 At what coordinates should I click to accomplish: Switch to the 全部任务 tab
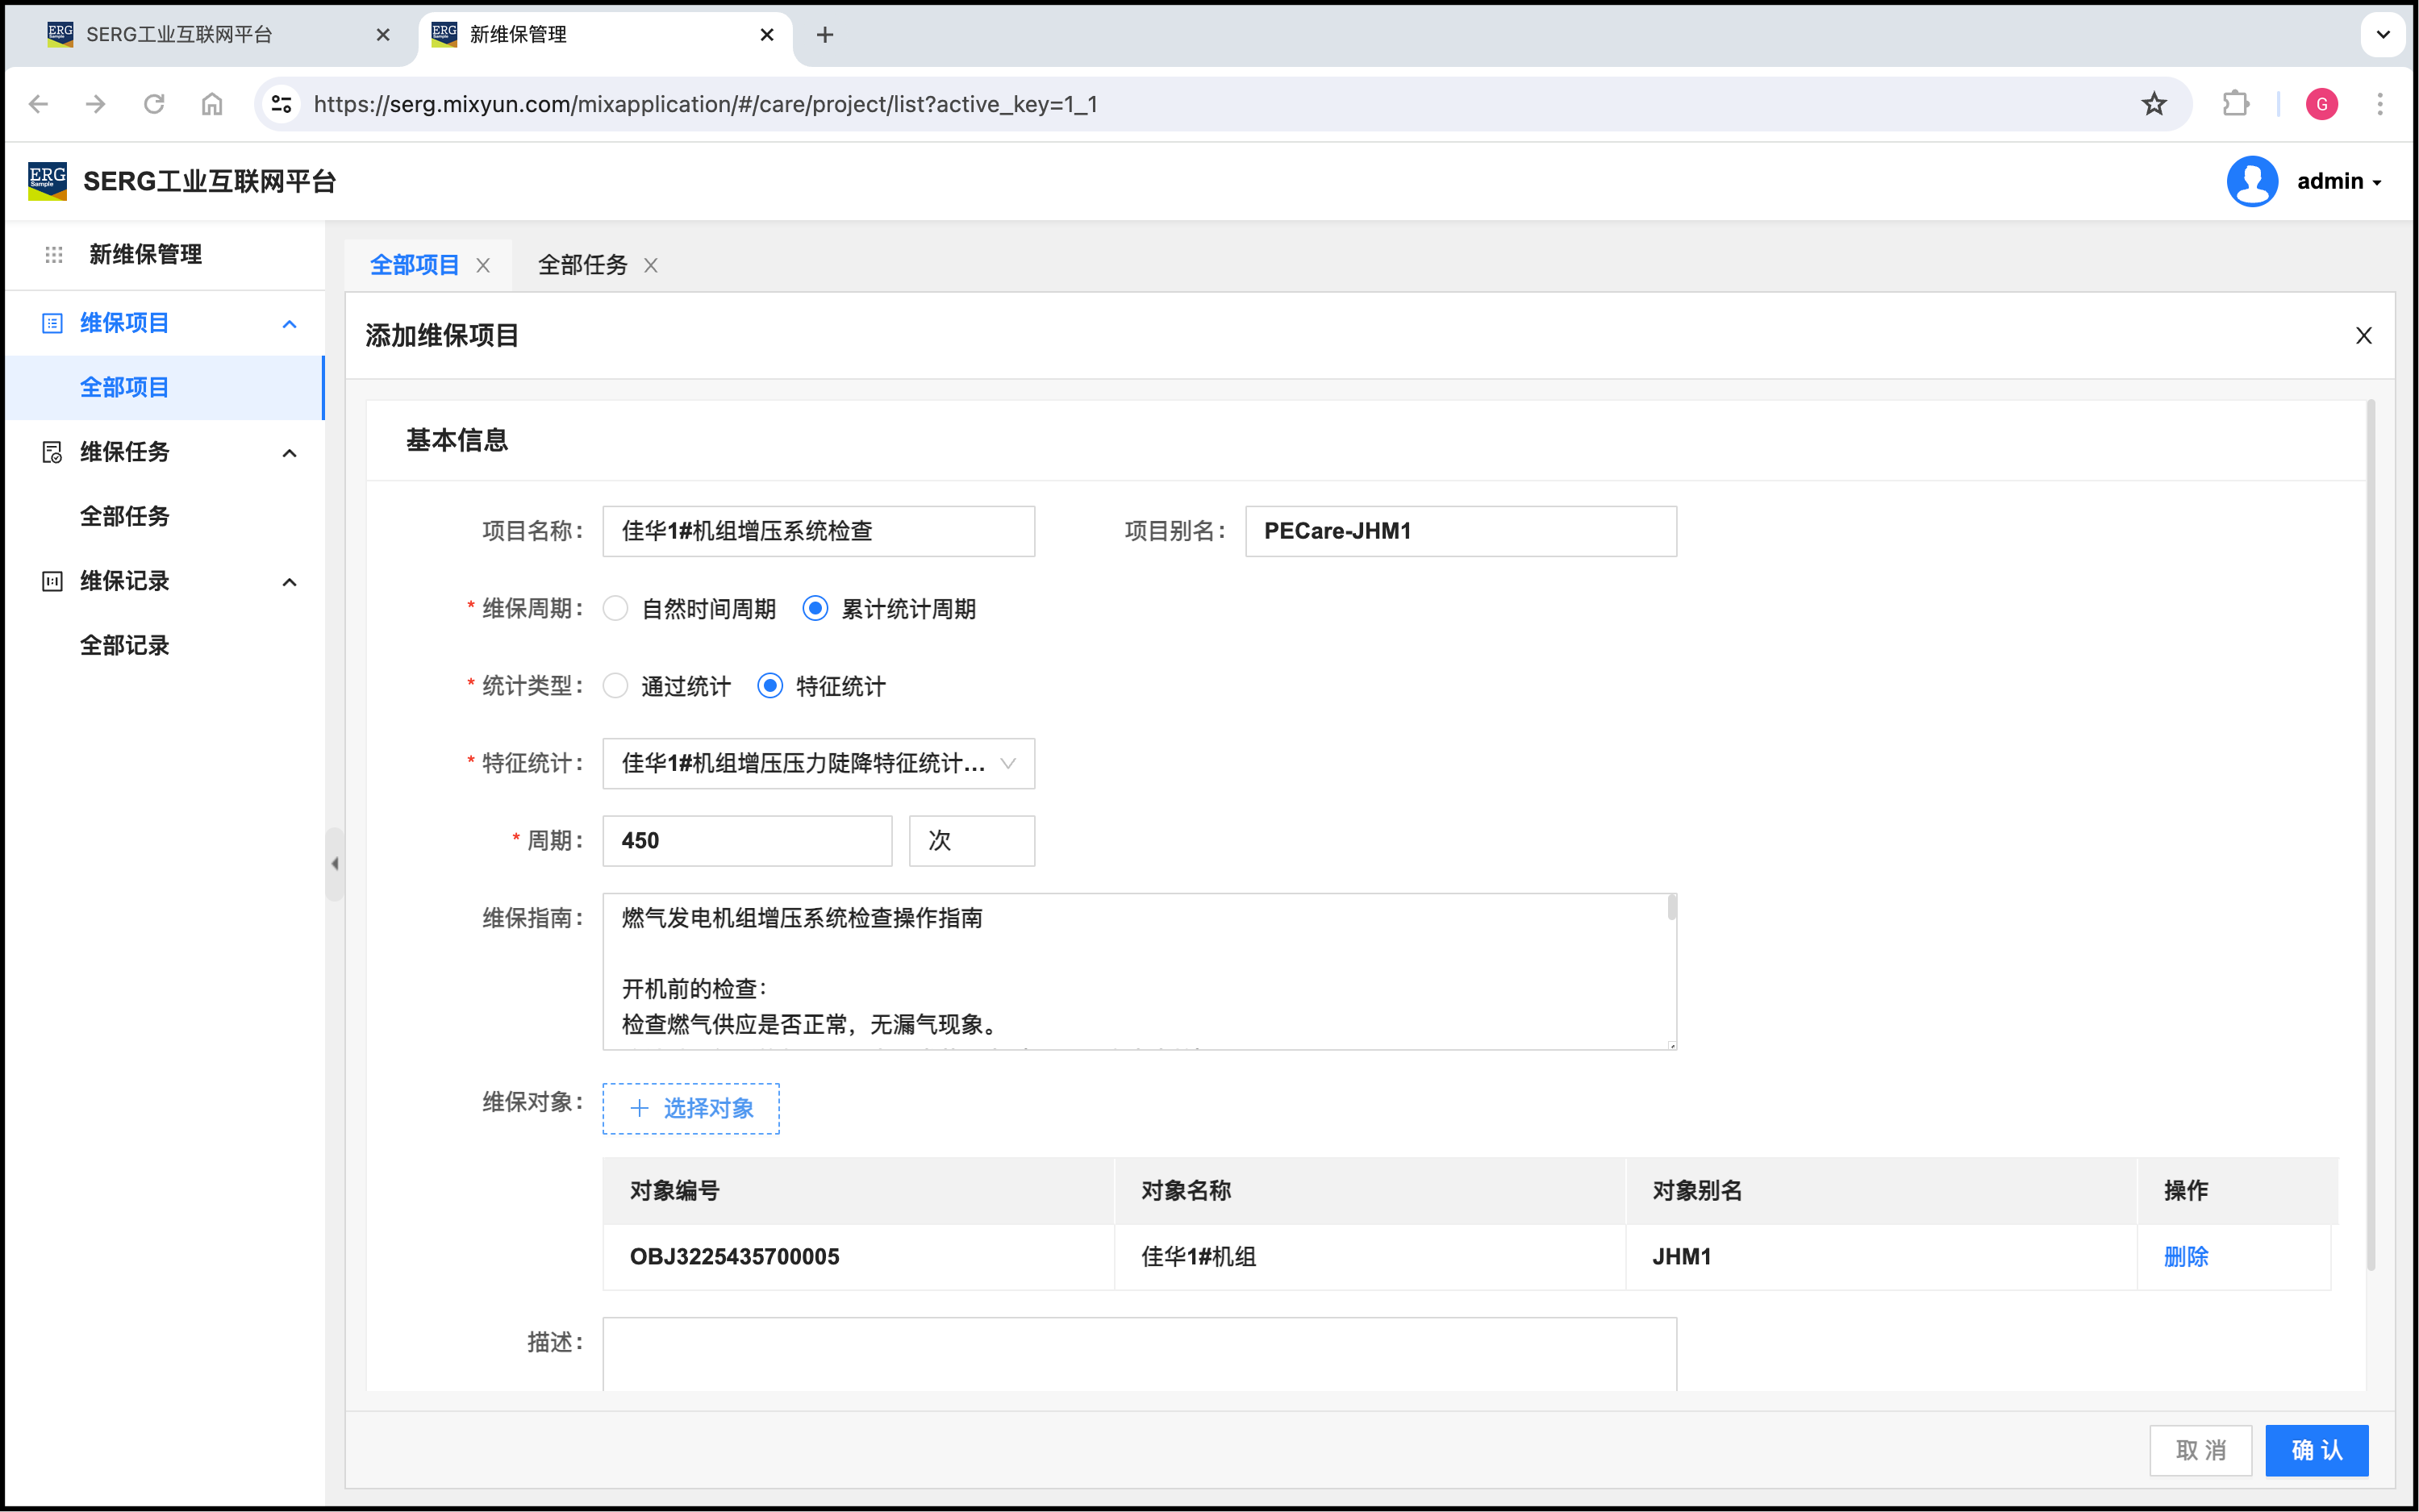click(583, 265)
